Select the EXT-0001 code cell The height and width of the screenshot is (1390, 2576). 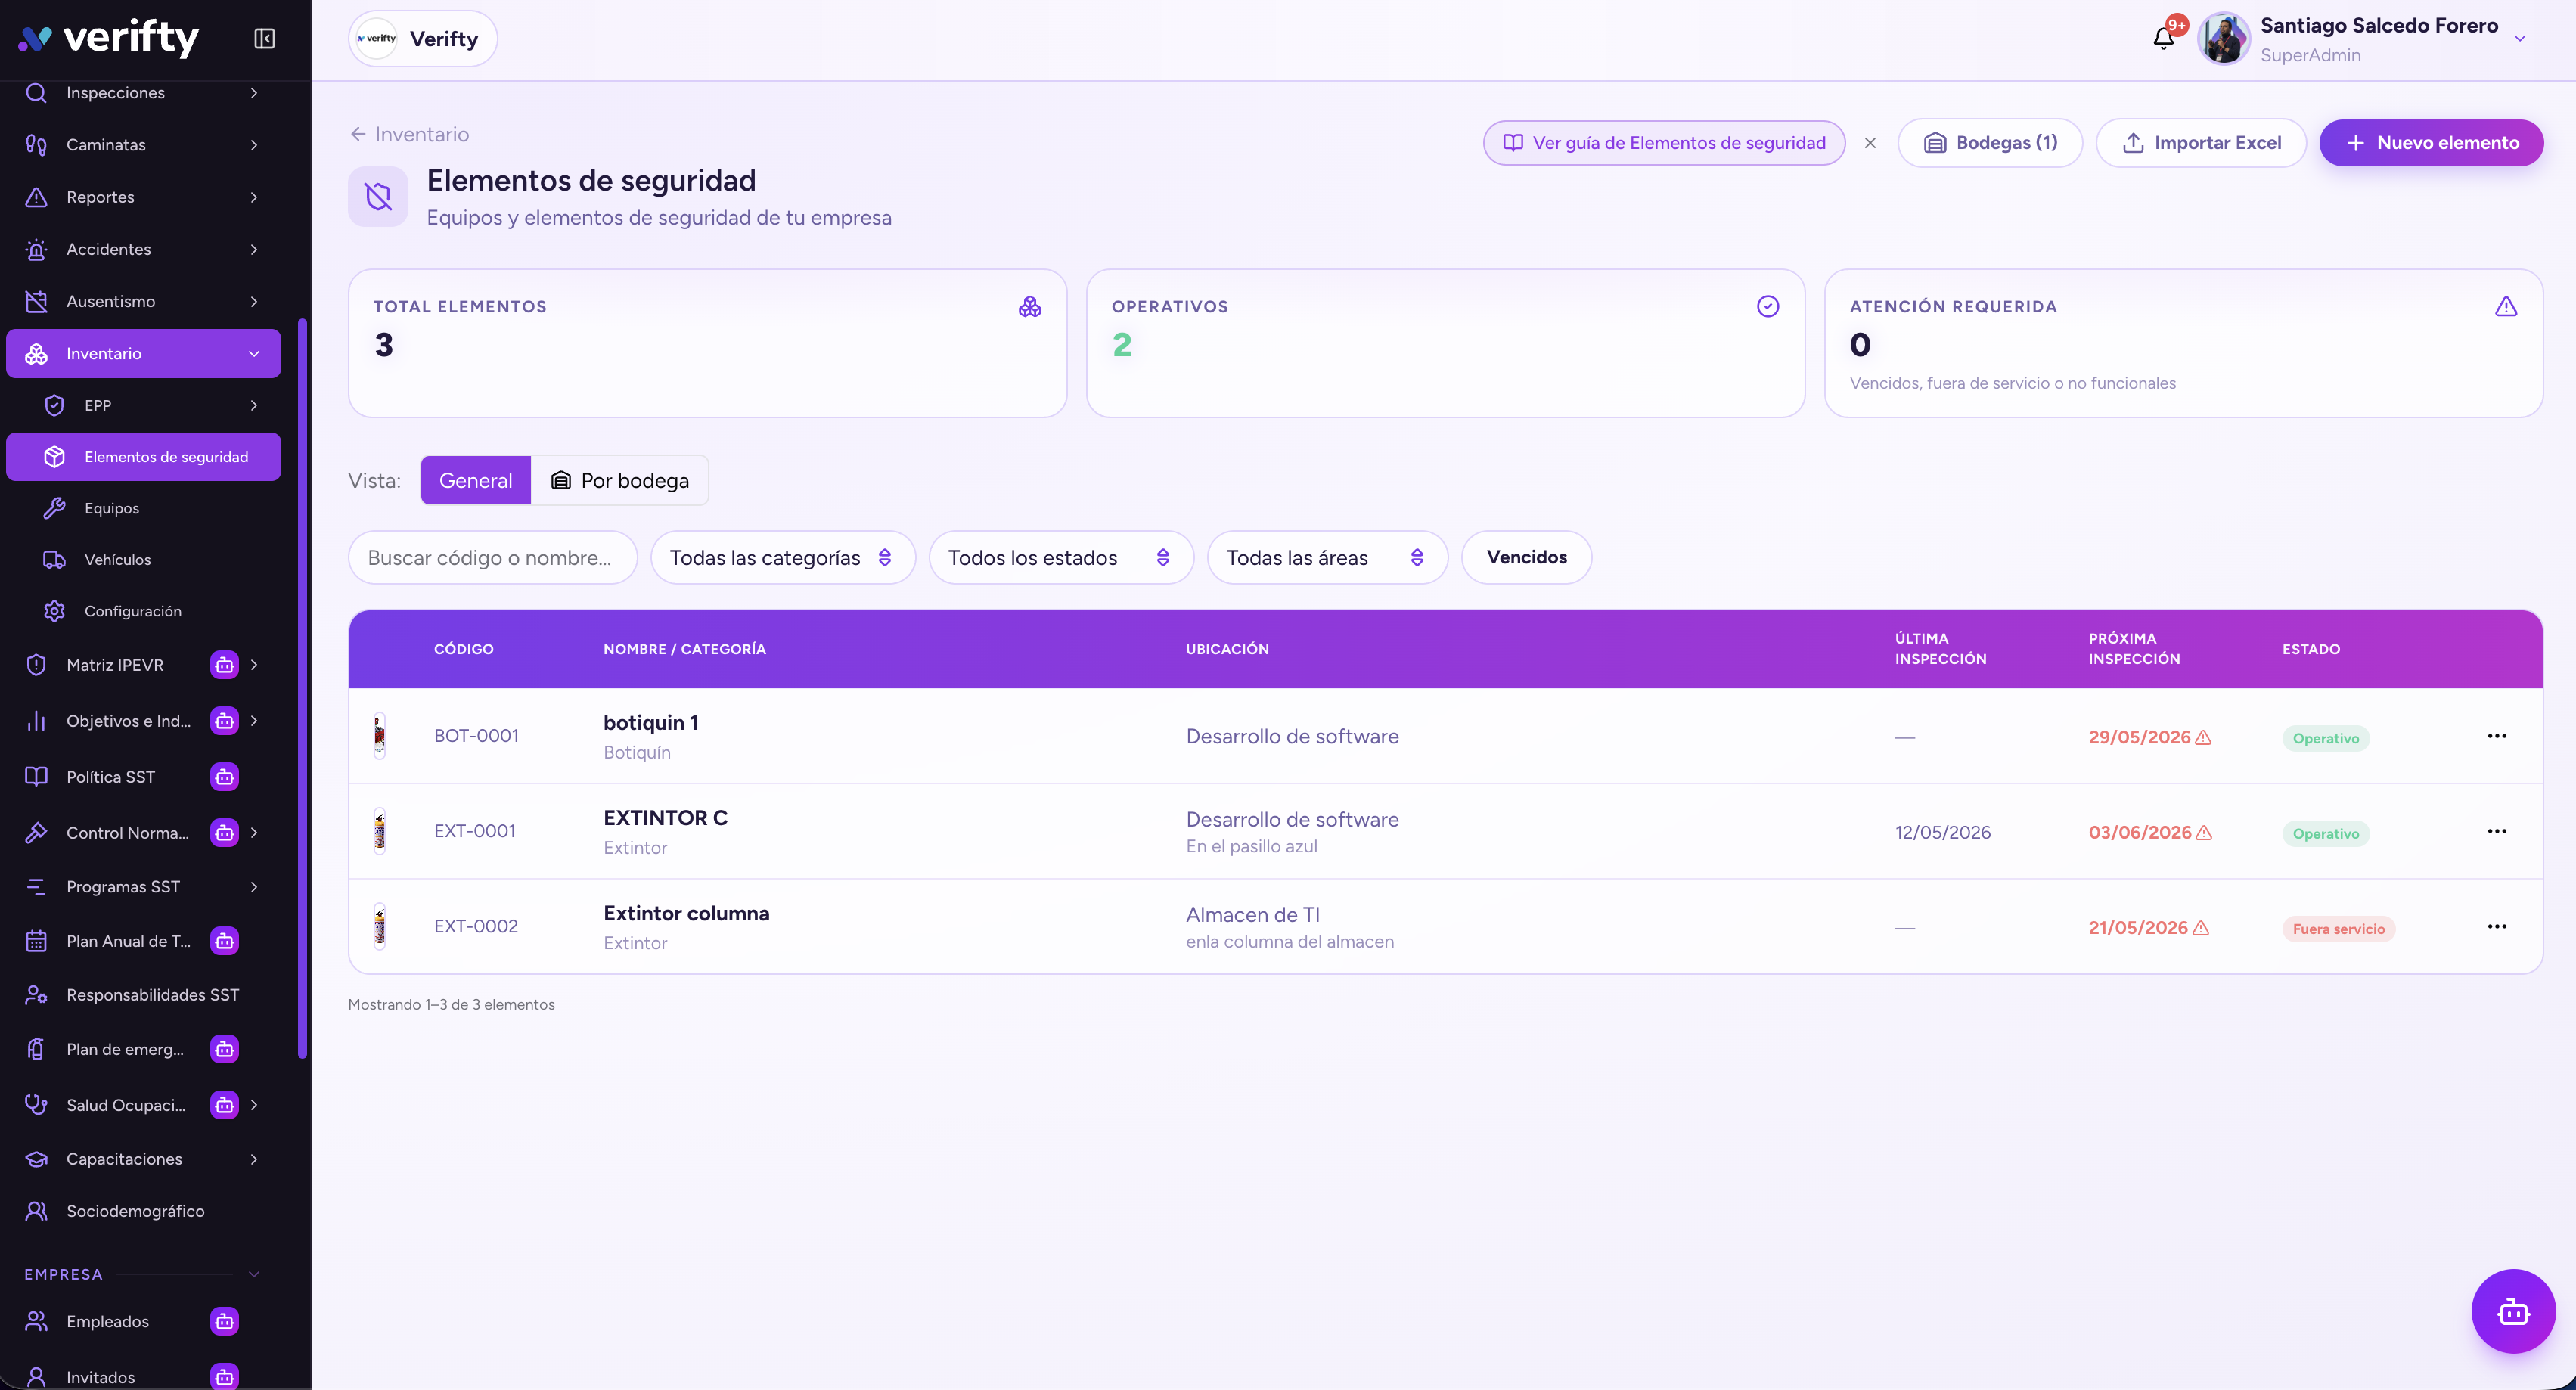(475, 831)
